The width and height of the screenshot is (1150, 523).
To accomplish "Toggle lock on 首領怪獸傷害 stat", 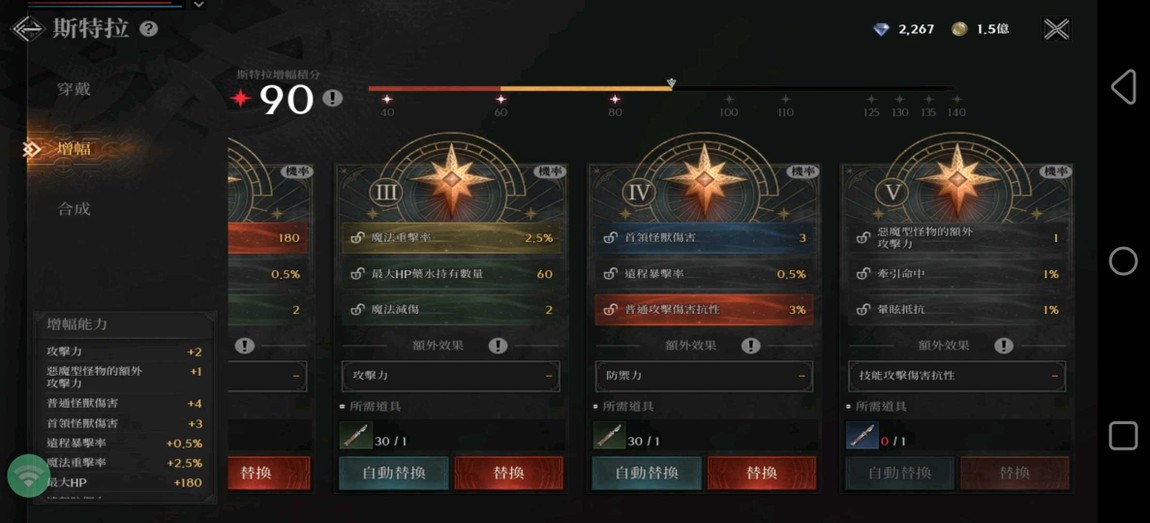I will (609, 238).
